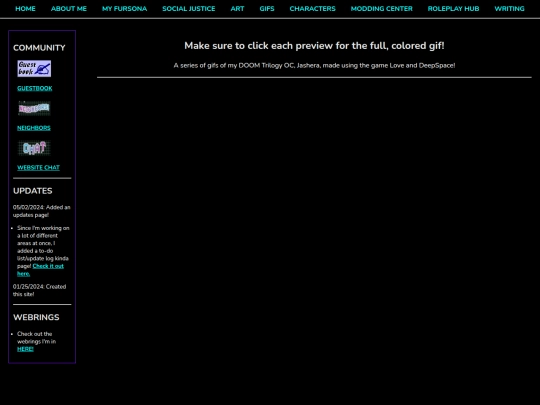540x405 pixels.
Task: Open the ART page
Action: [x=237, y=9]
